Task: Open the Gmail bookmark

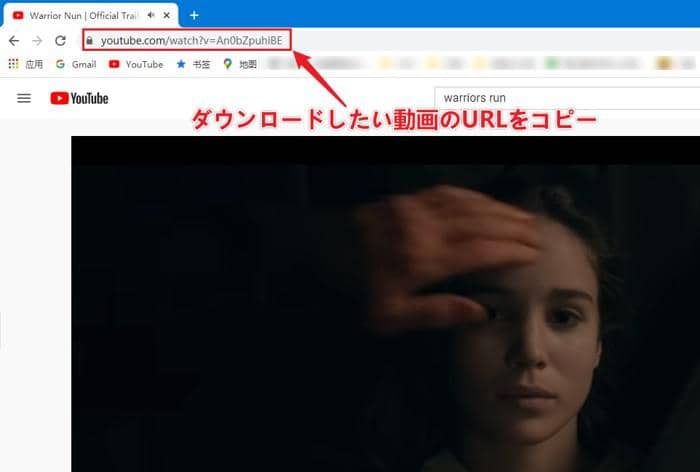Action: (76, 64)
